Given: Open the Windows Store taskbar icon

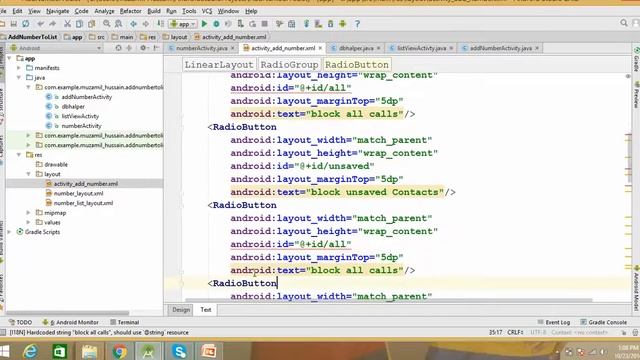Looking at the screenshot, I should [x=60, y=351].
